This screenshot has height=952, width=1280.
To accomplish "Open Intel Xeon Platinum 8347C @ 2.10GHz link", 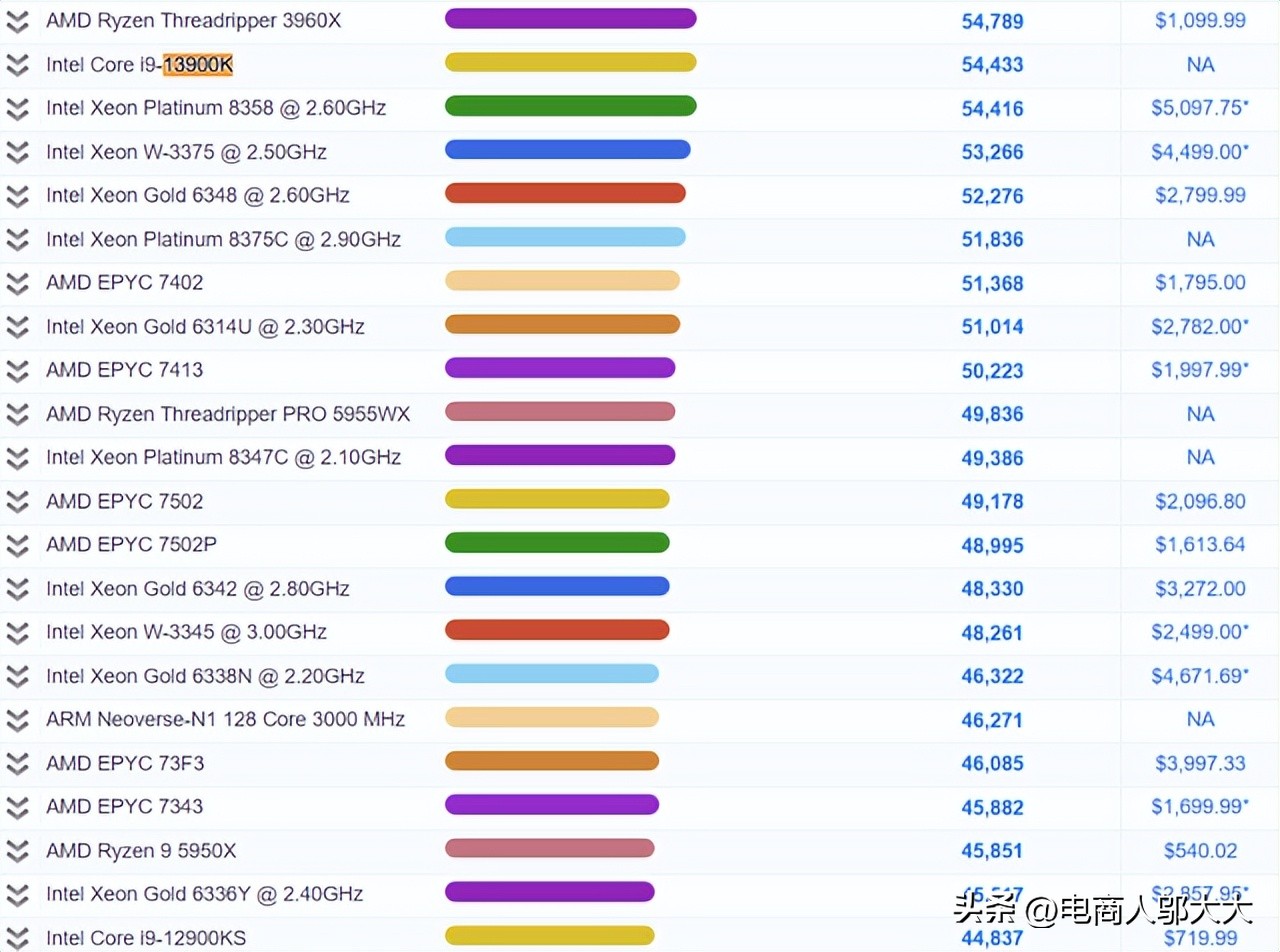I will click(223, 456).
